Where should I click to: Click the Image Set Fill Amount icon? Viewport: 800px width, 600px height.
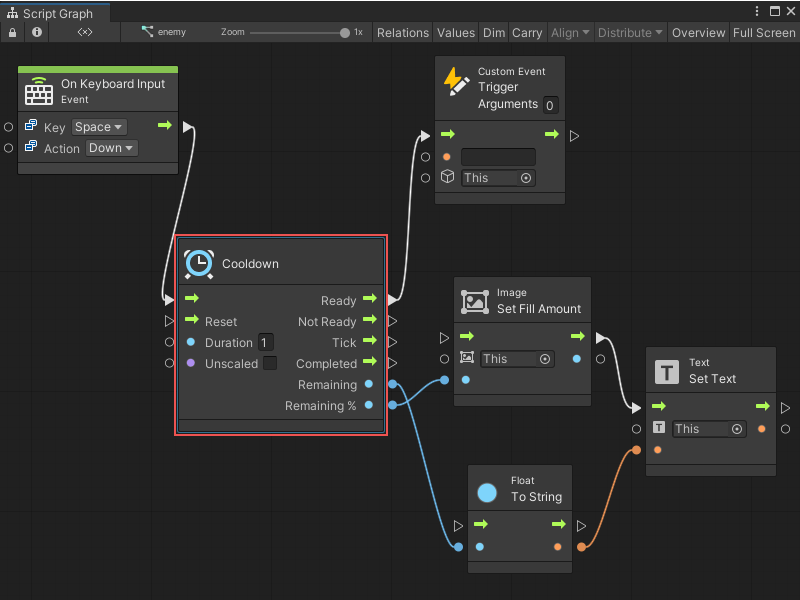(474, 301)
